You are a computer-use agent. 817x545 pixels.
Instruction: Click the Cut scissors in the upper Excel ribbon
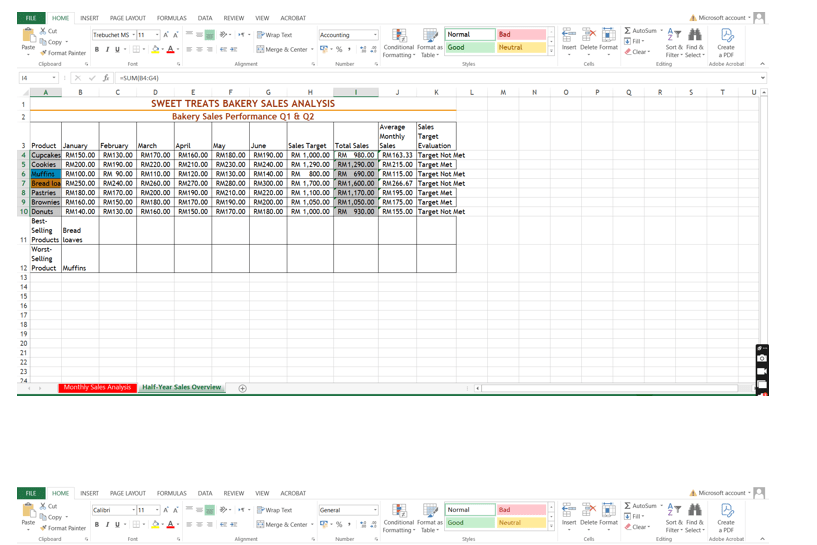tap(43, 31)
